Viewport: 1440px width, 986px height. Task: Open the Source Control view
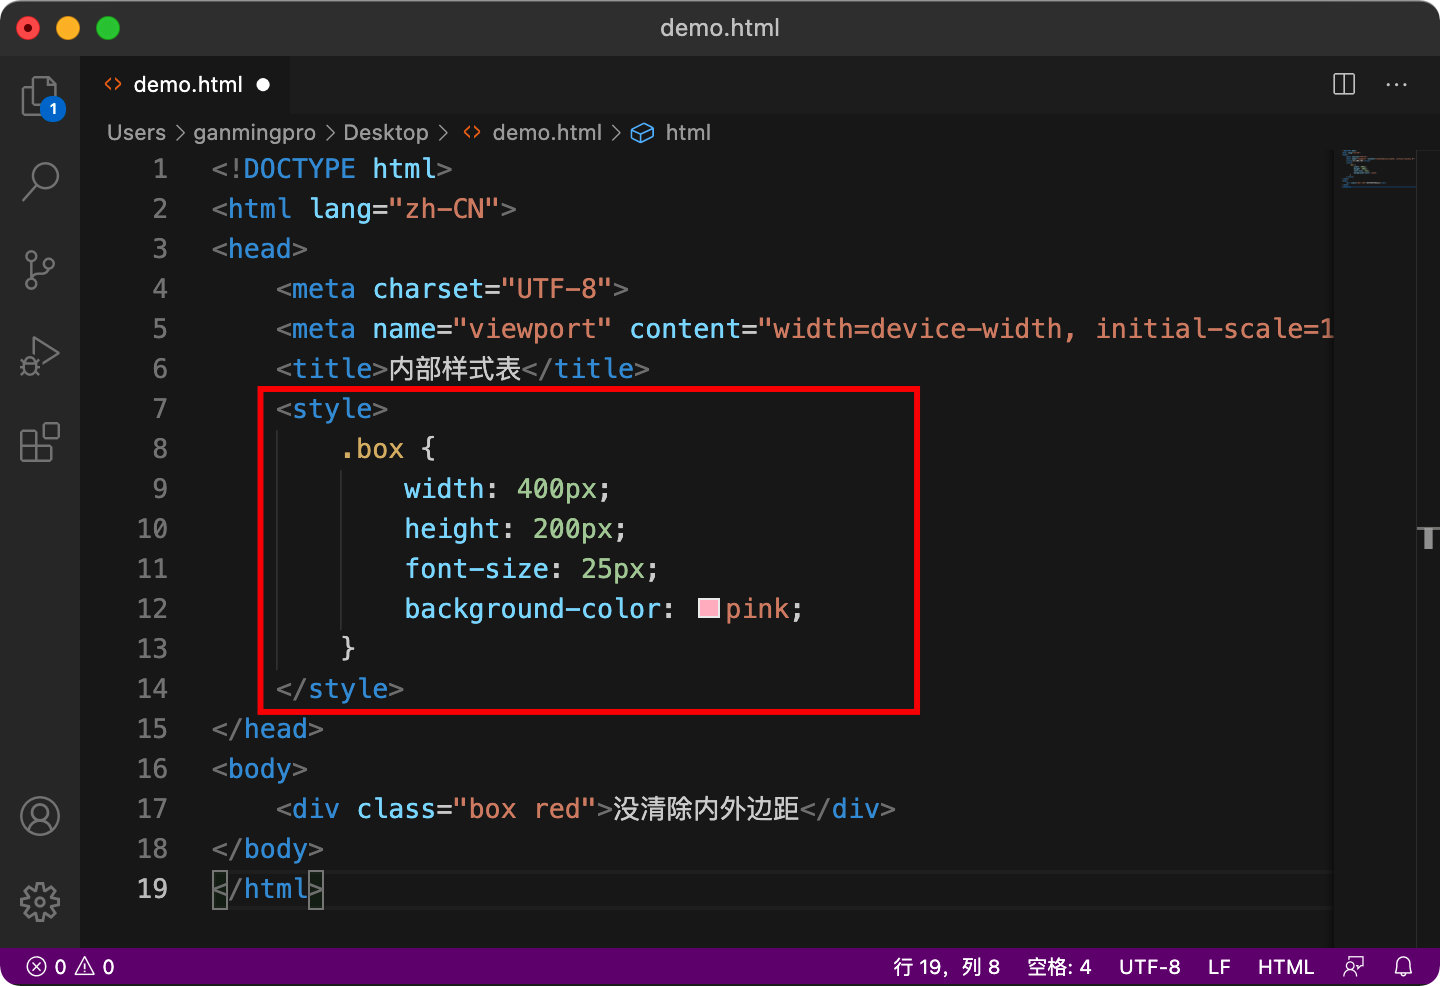[x=40, y=270]
